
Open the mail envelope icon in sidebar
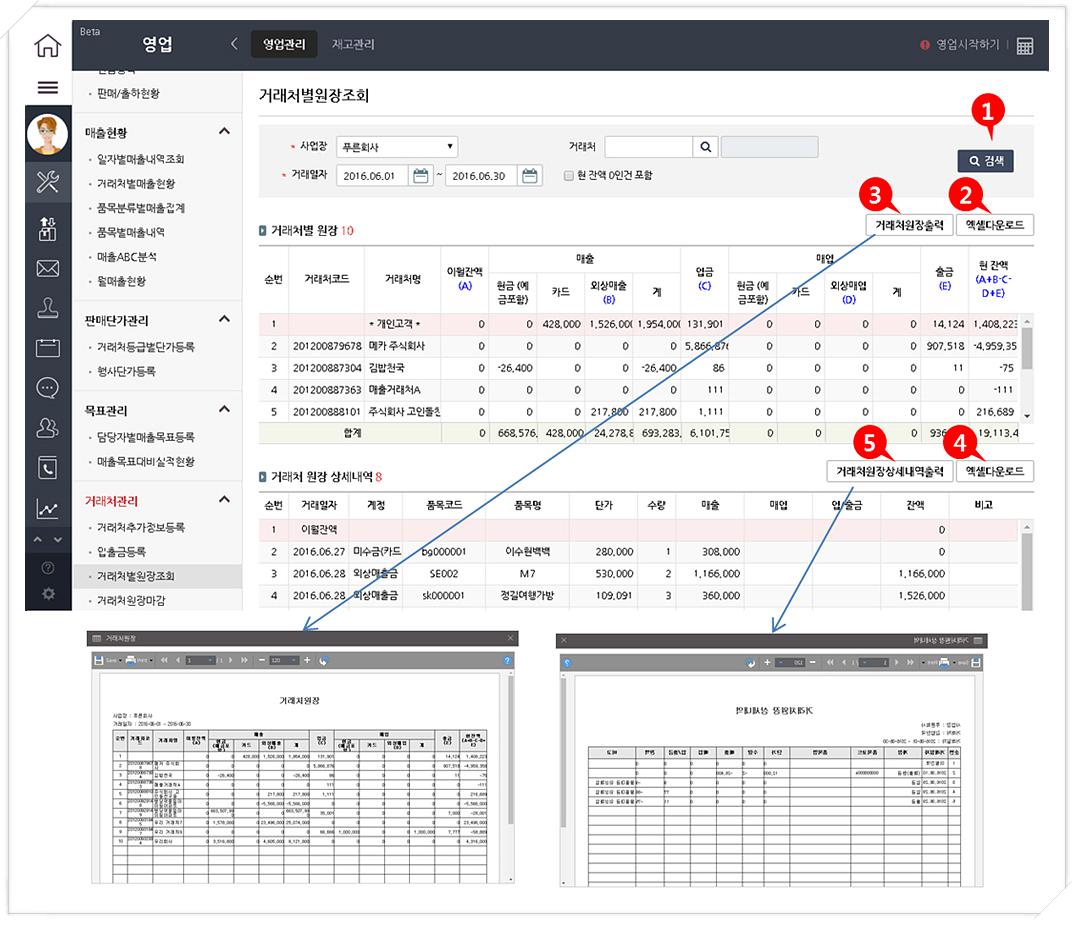pyautogui.click(x=47, y=269)
